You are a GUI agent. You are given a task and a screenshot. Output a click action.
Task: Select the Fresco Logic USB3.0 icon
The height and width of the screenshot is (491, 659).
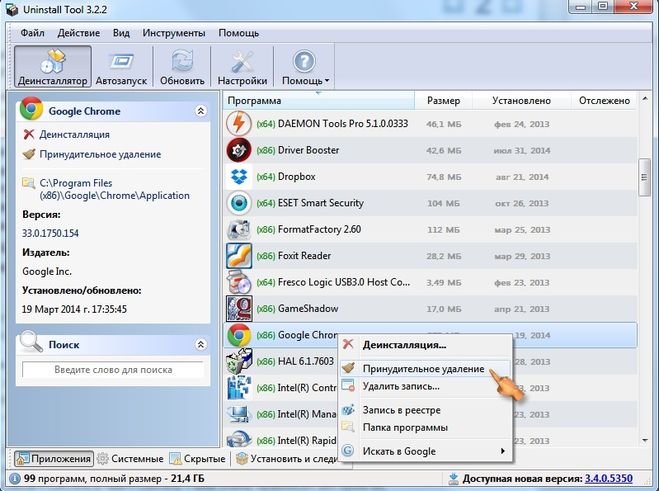point(239,282)
